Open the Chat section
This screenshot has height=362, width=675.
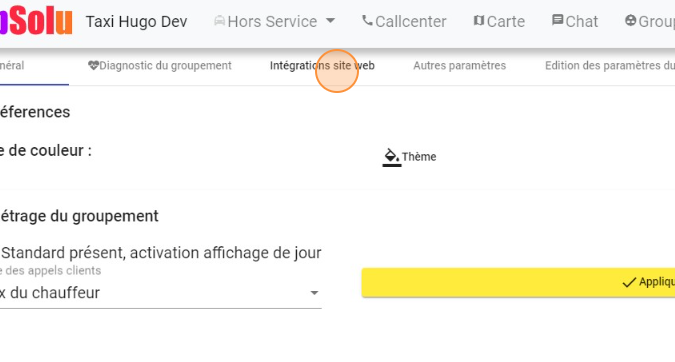[x=575, y=21]
